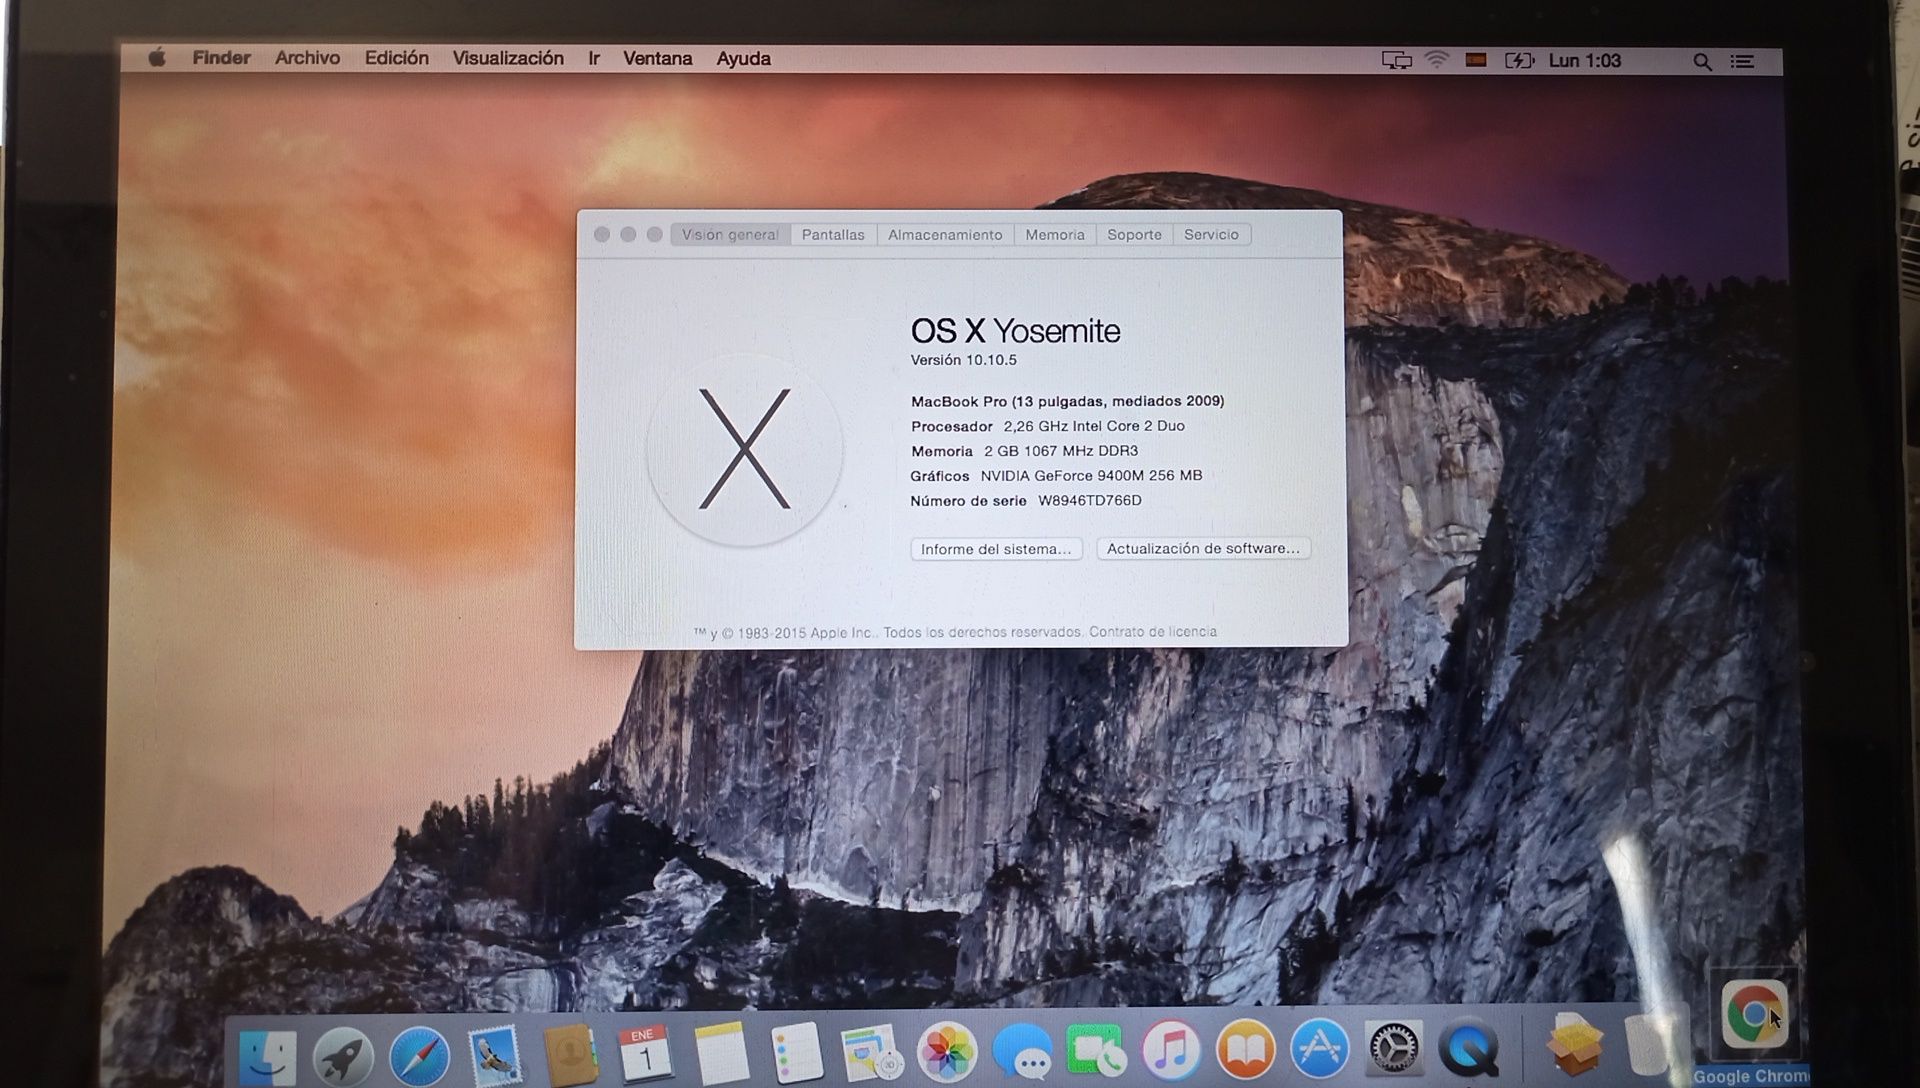Click the Spanish flag input source icon
The image size is (1920, 1088).
(1476, 60)
